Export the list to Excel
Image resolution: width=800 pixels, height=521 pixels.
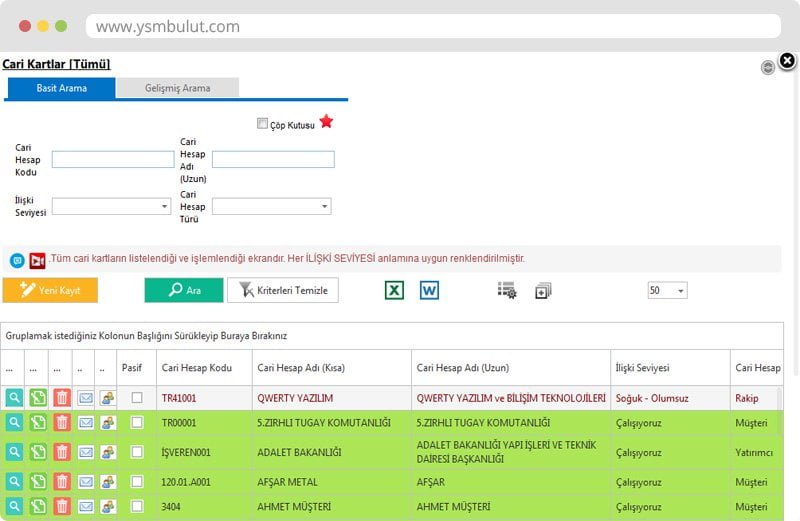point(395,290)
